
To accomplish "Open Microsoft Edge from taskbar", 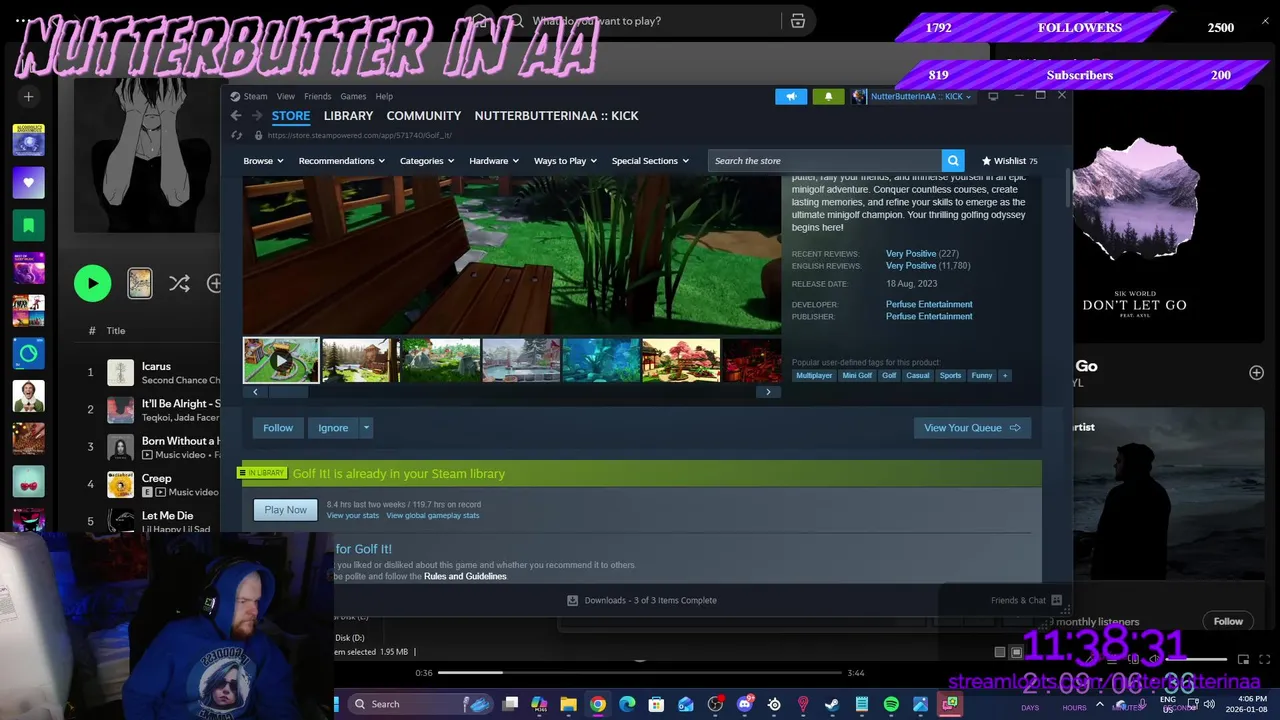I will [x=627, y=704].
